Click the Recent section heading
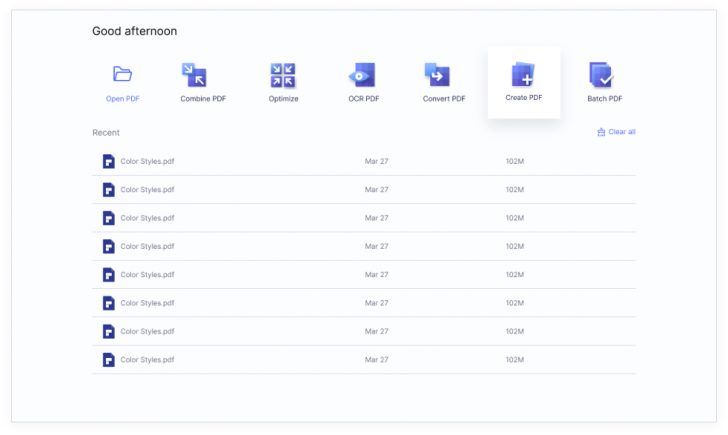This screenshot has width=728, height=435. click(x=106, y=133)
